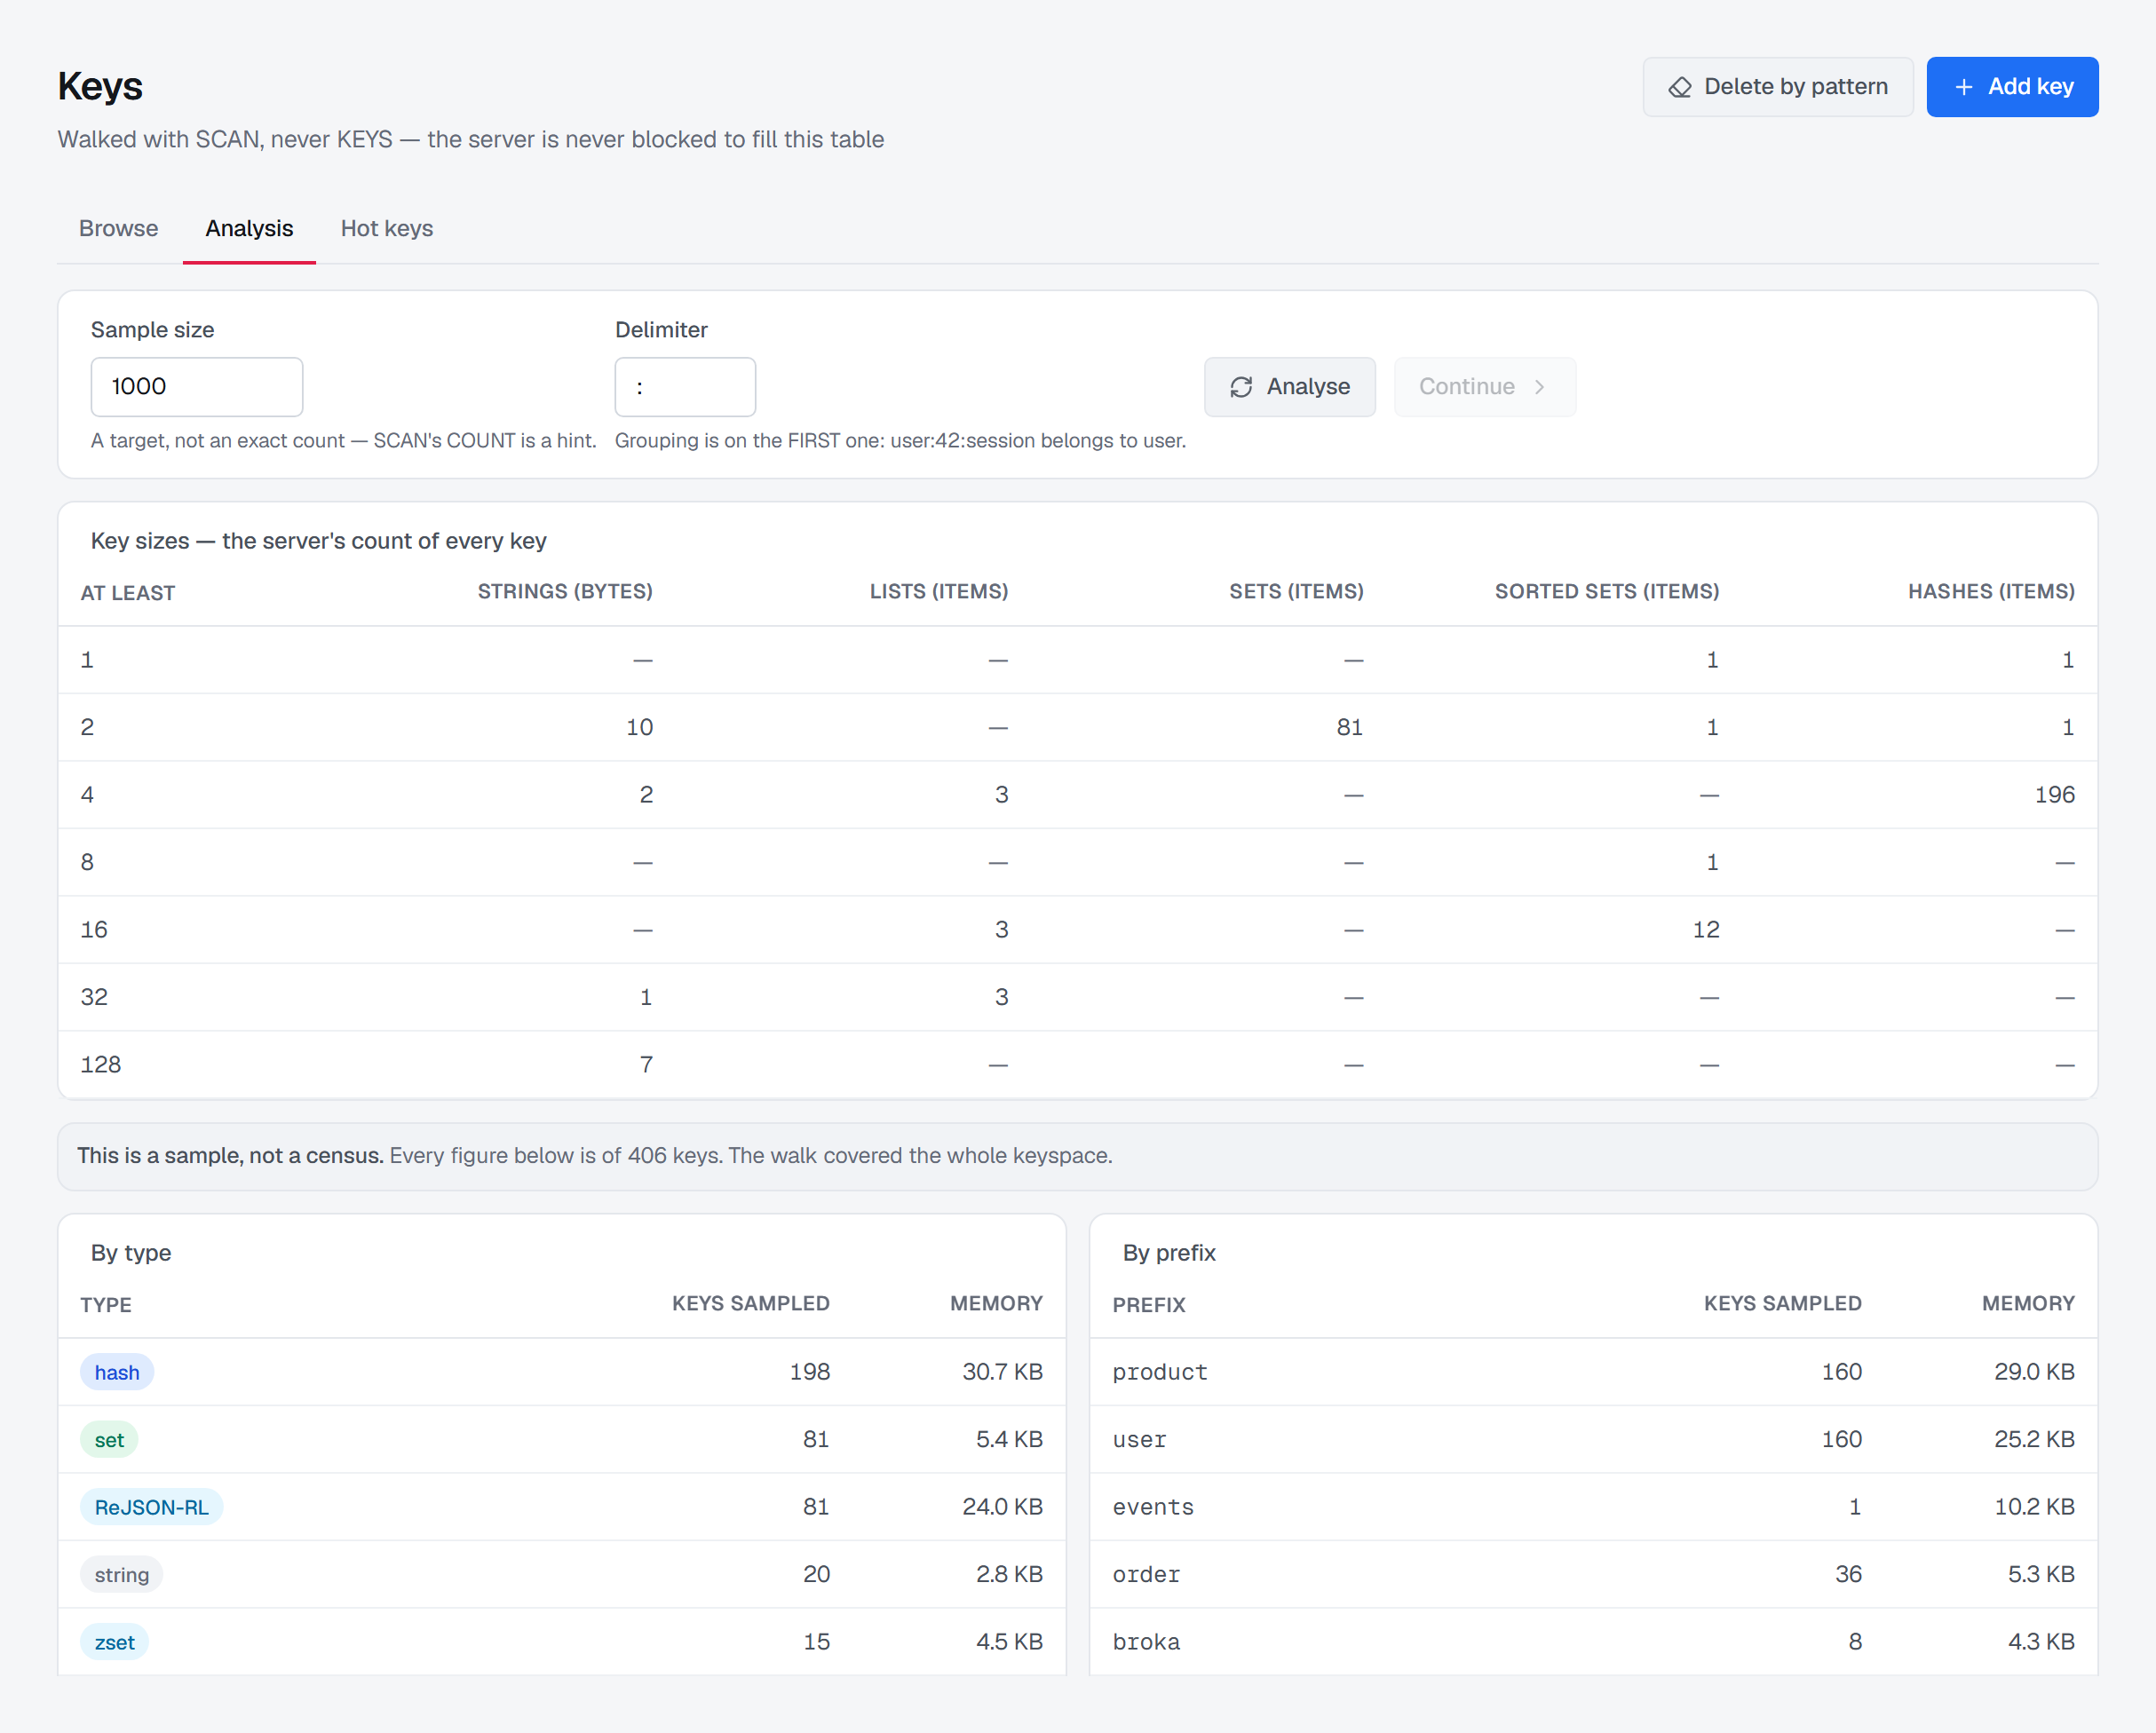Click the eraser icon in Delete by pattern

pyautogui.click(x=1680, y=87)
